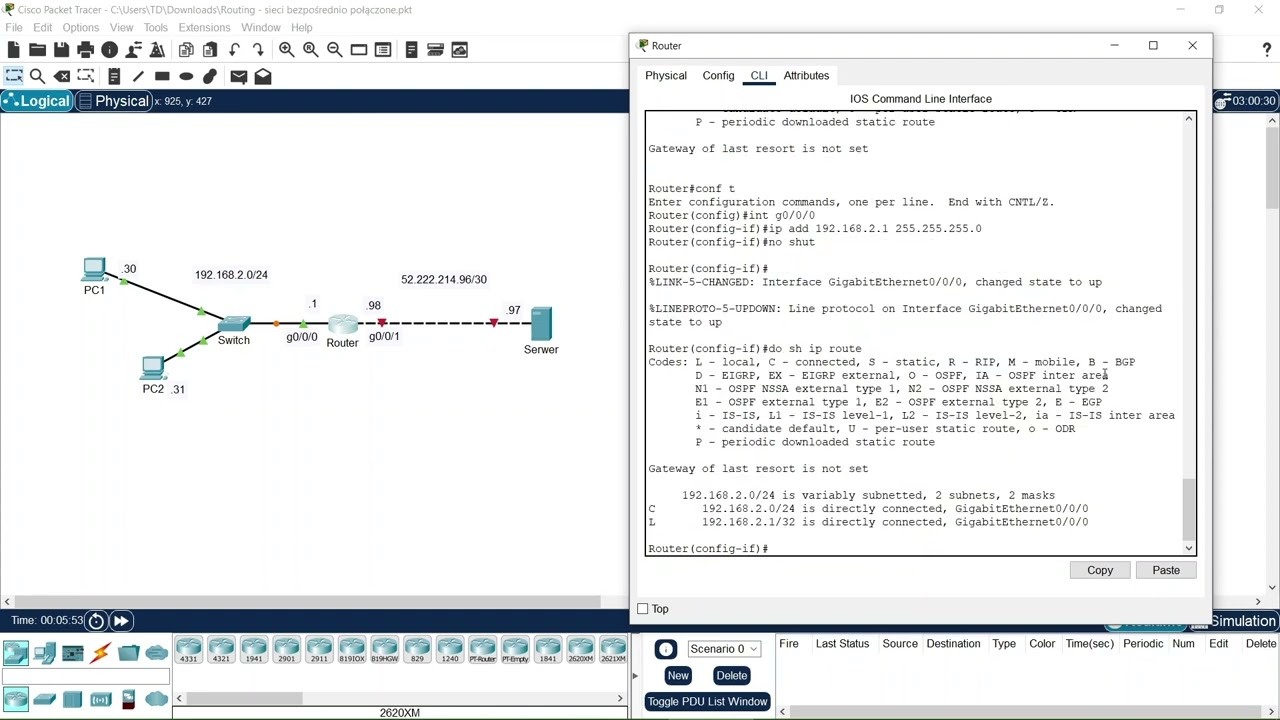Enable the Top checkbox in Router window
This screenshot has height=720, width=1280.
(x=643, y=609)
